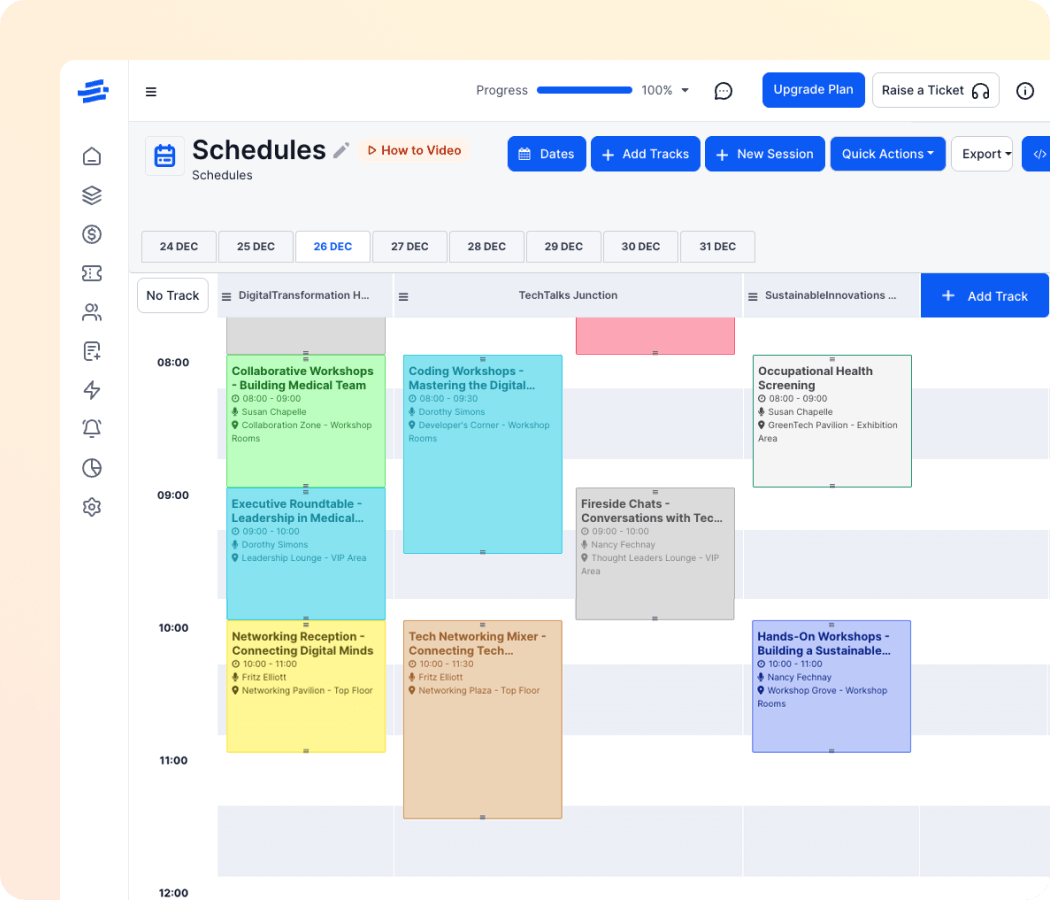Open the form-add sidebar icon
The image size is (1050, 900).
(x=92, y=351)
